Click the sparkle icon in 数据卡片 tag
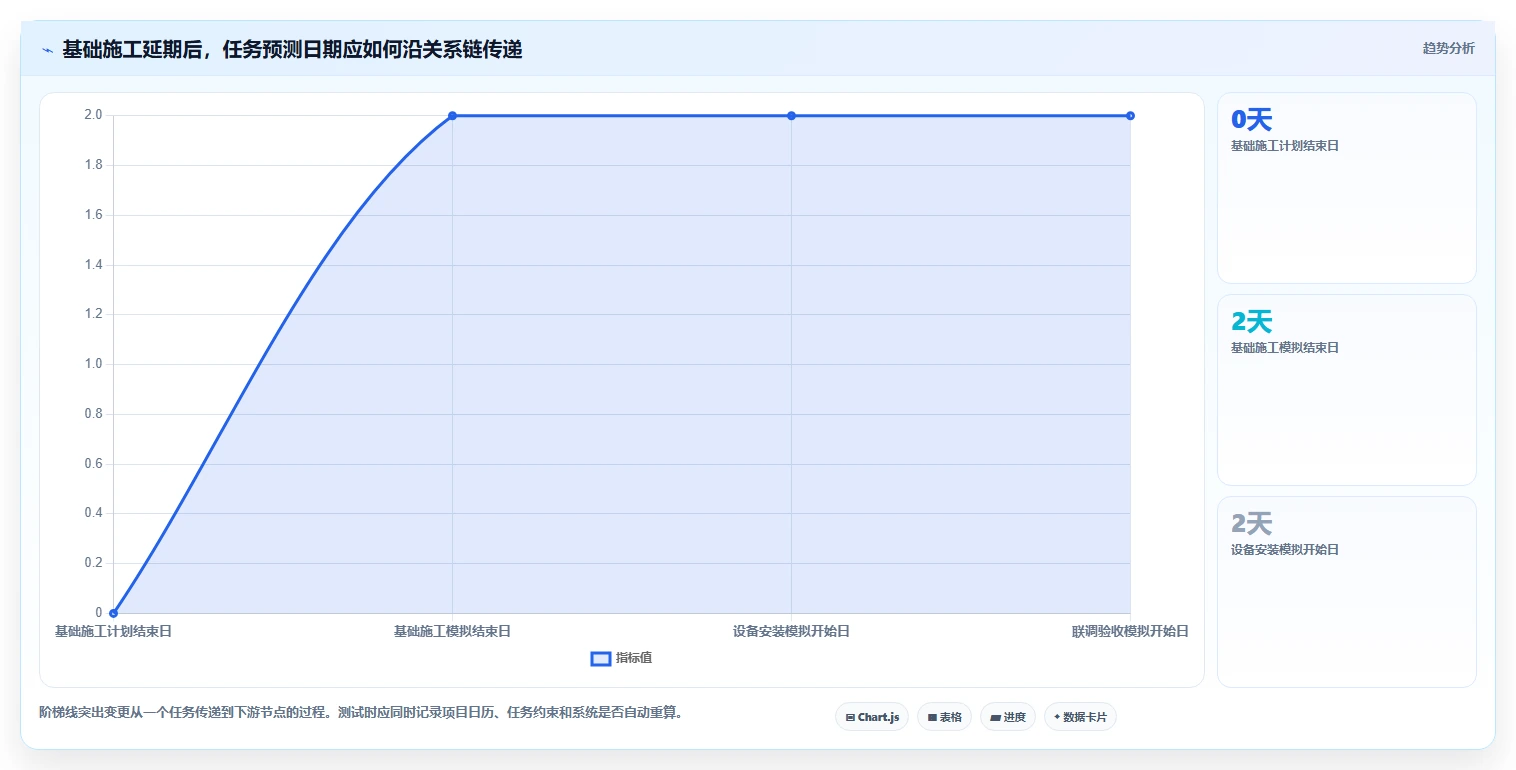The image size is (1516, 770). pos(1057,717)
